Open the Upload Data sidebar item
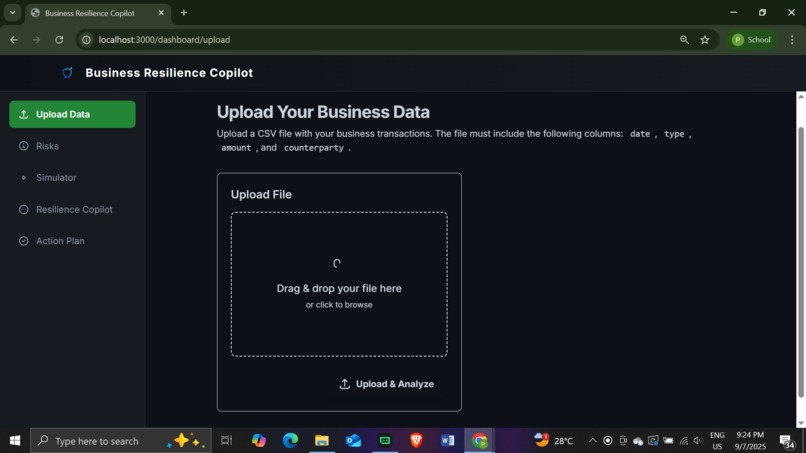Screen dimensions: 806x453 [x=72, y=114]
